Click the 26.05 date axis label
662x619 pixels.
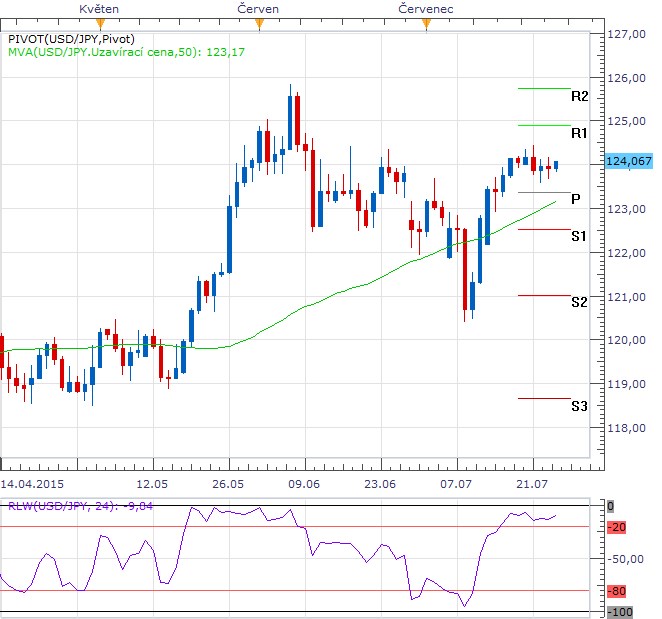pos(228,484)
